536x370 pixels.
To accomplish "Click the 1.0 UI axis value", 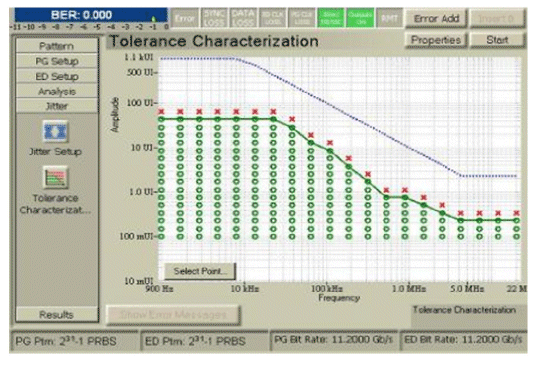I will point(143,191).
